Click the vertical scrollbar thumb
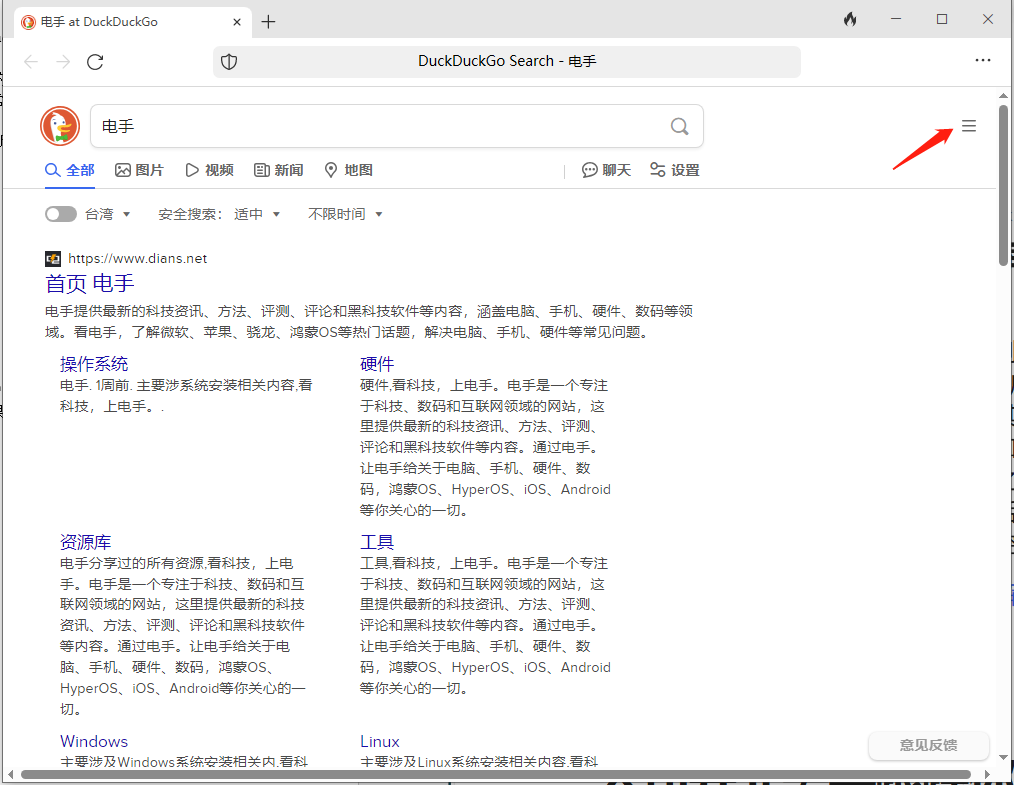This screenshot has width=1014, height=785. tap(1003, 185)
